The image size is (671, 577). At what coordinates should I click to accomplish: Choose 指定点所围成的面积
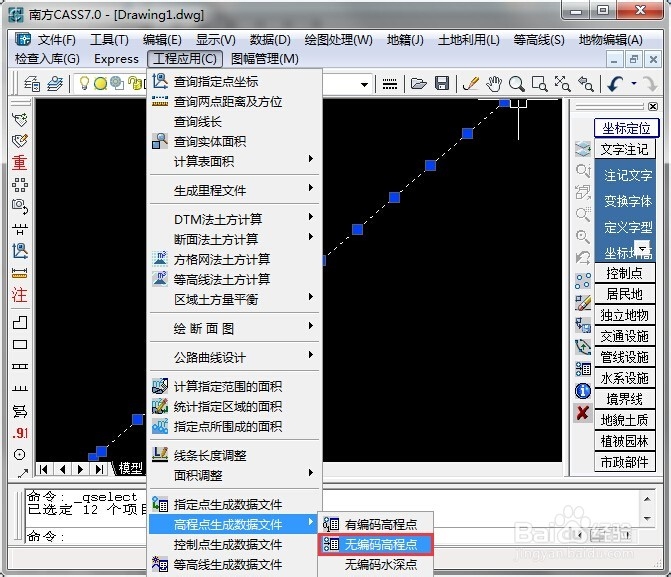235,426
